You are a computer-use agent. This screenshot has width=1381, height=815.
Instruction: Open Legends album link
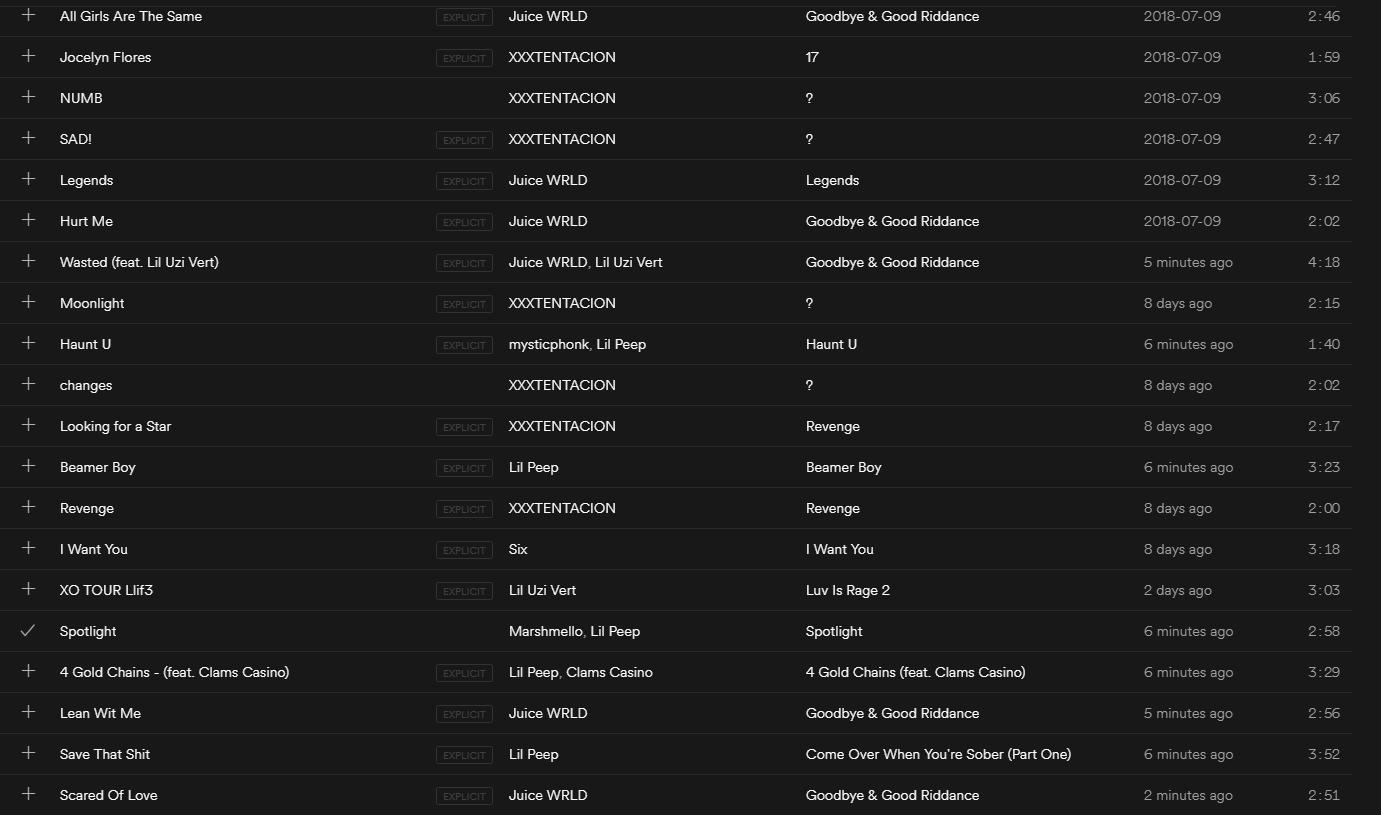tap(832, 180)
